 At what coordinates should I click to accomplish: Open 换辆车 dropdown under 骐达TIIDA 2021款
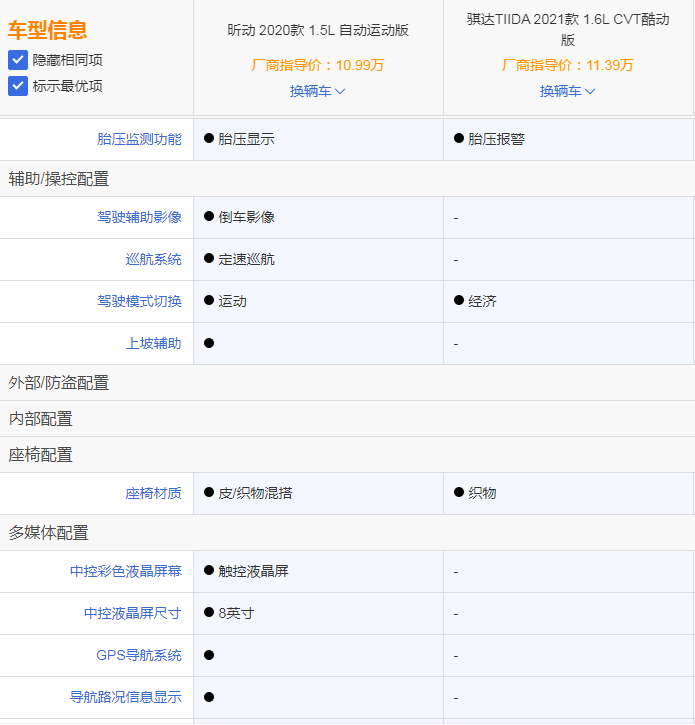tap(567, 91)
